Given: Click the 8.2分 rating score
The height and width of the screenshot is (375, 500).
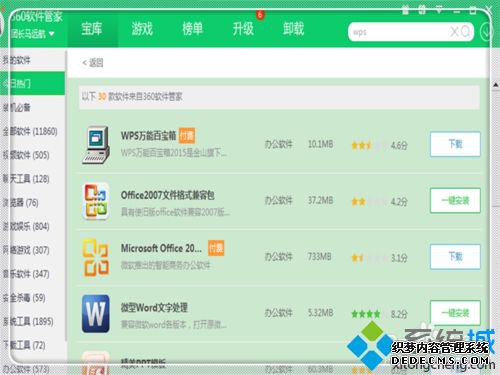Looking at the screenshot, I should pos(399,314).
